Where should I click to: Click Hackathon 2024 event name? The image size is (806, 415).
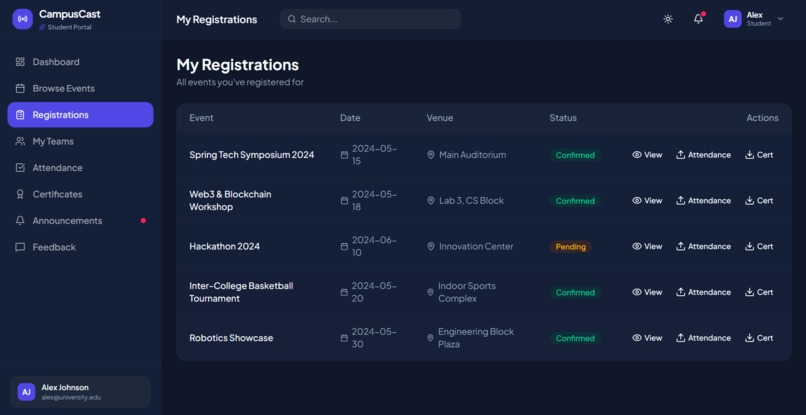pyautogui.click(x=225, y=246)
